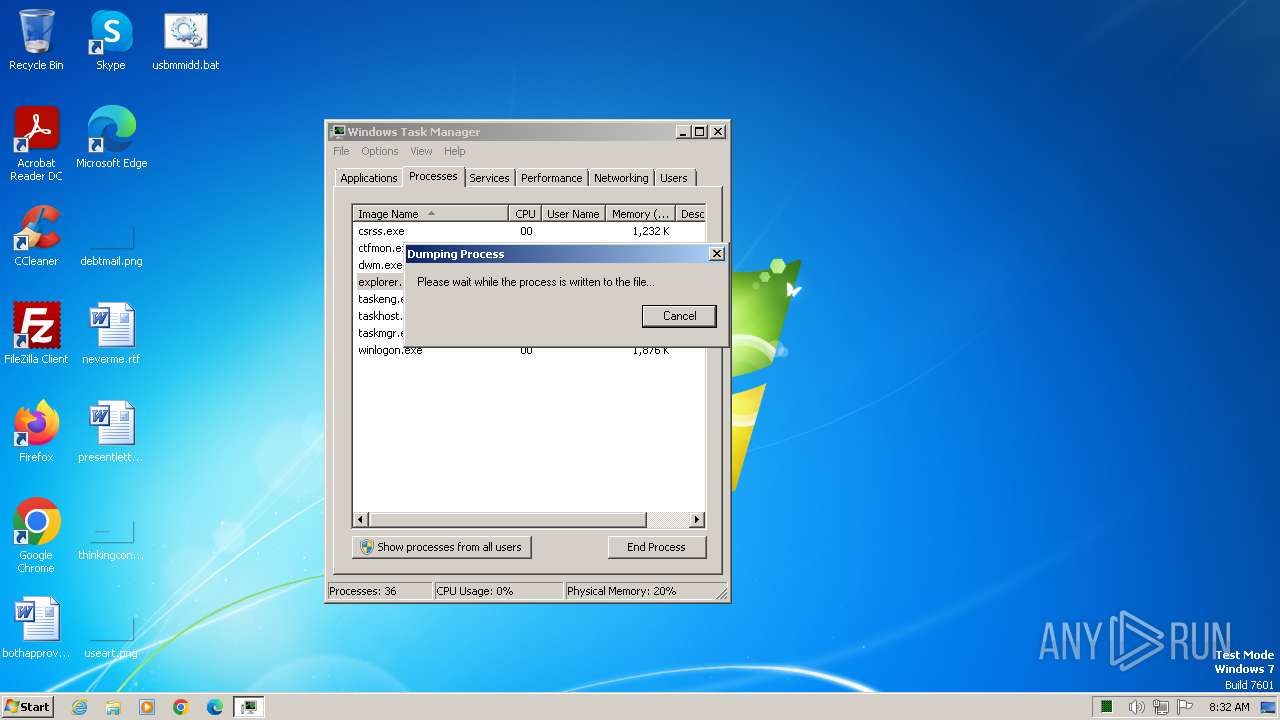This screenshot has height=720, width=1280.
Task: Open the File Explorer taskbar icon
Action: (113, 707)
